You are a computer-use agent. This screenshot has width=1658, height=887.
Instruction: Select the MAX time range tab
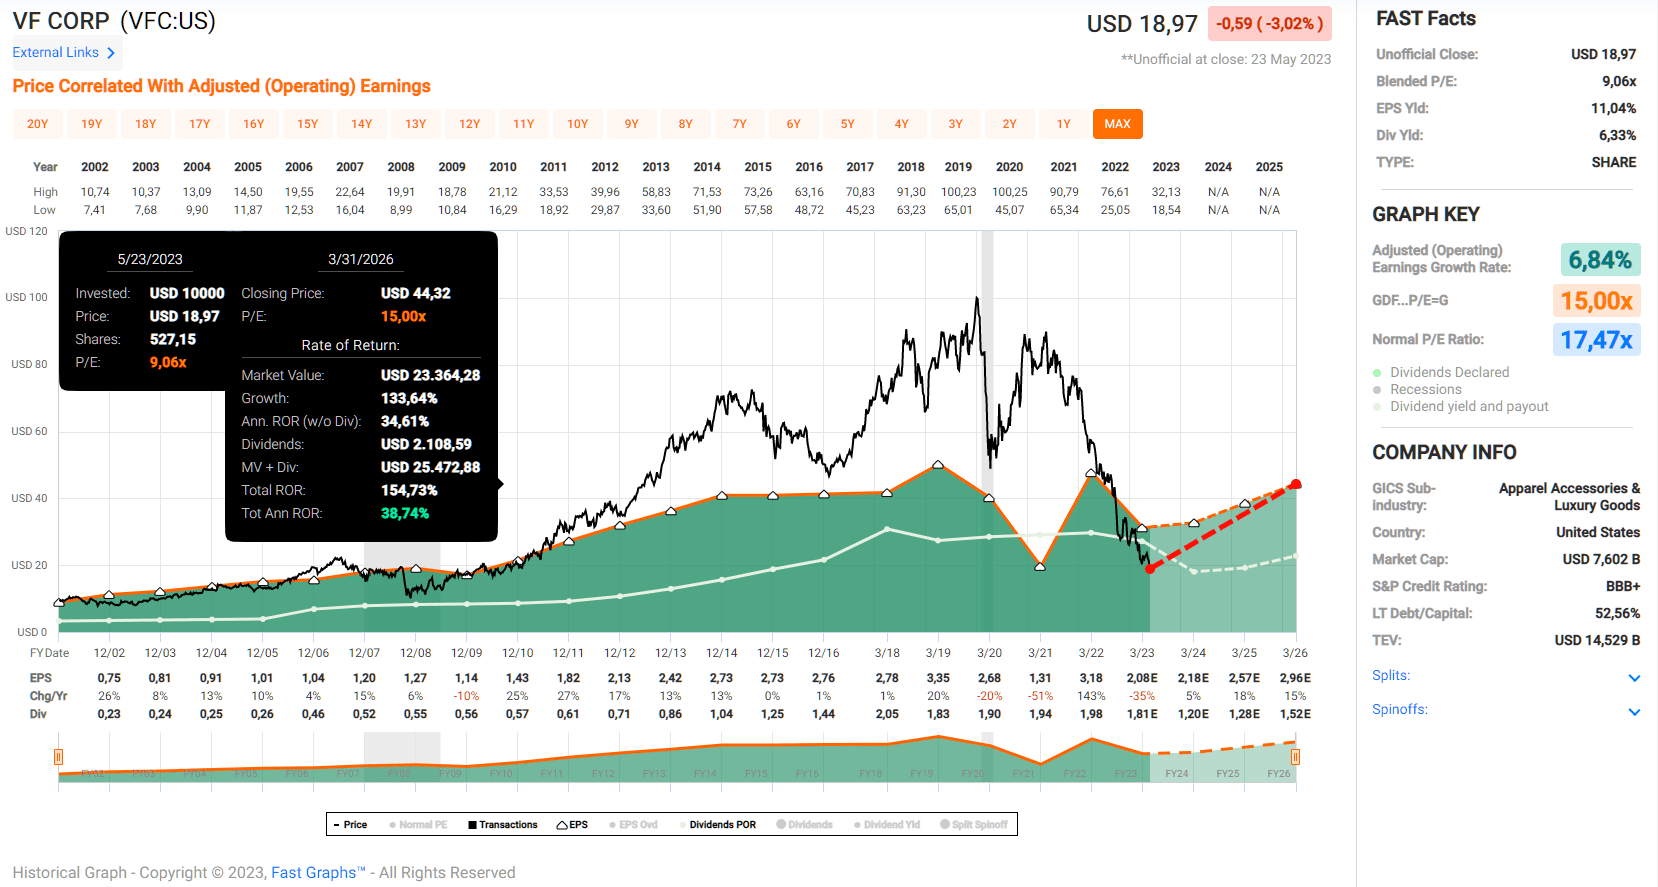tap(1118, 124)
